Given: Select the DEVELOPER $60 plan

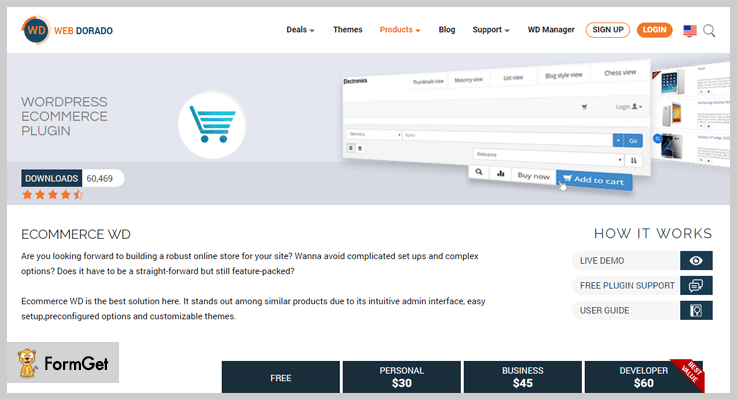Looking at the screenshot, I should point(644,377).
